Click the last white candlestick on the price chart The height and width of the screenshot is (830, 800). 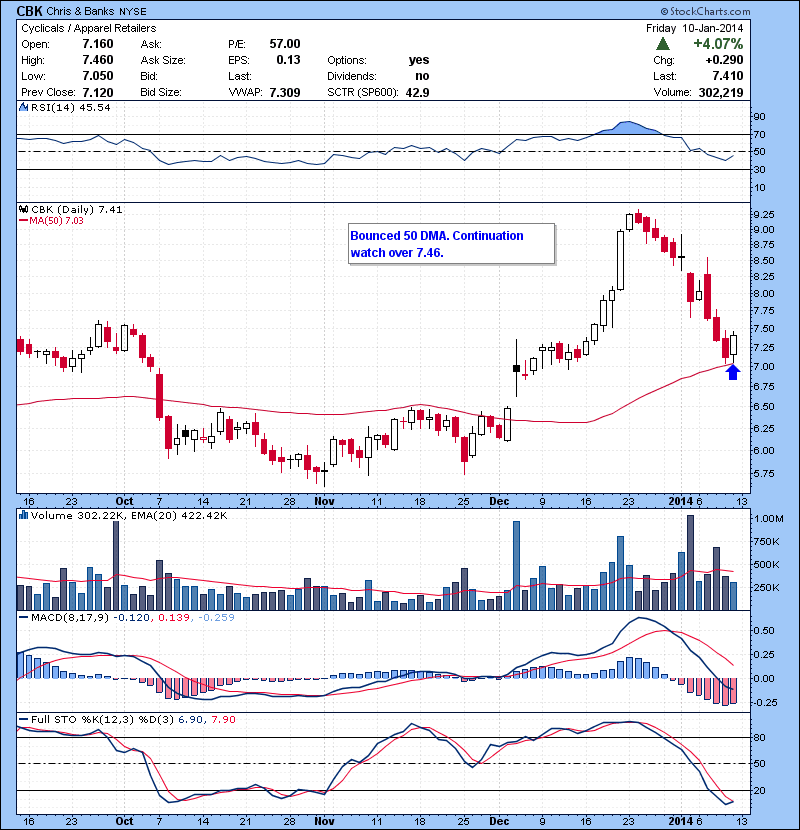733,345
